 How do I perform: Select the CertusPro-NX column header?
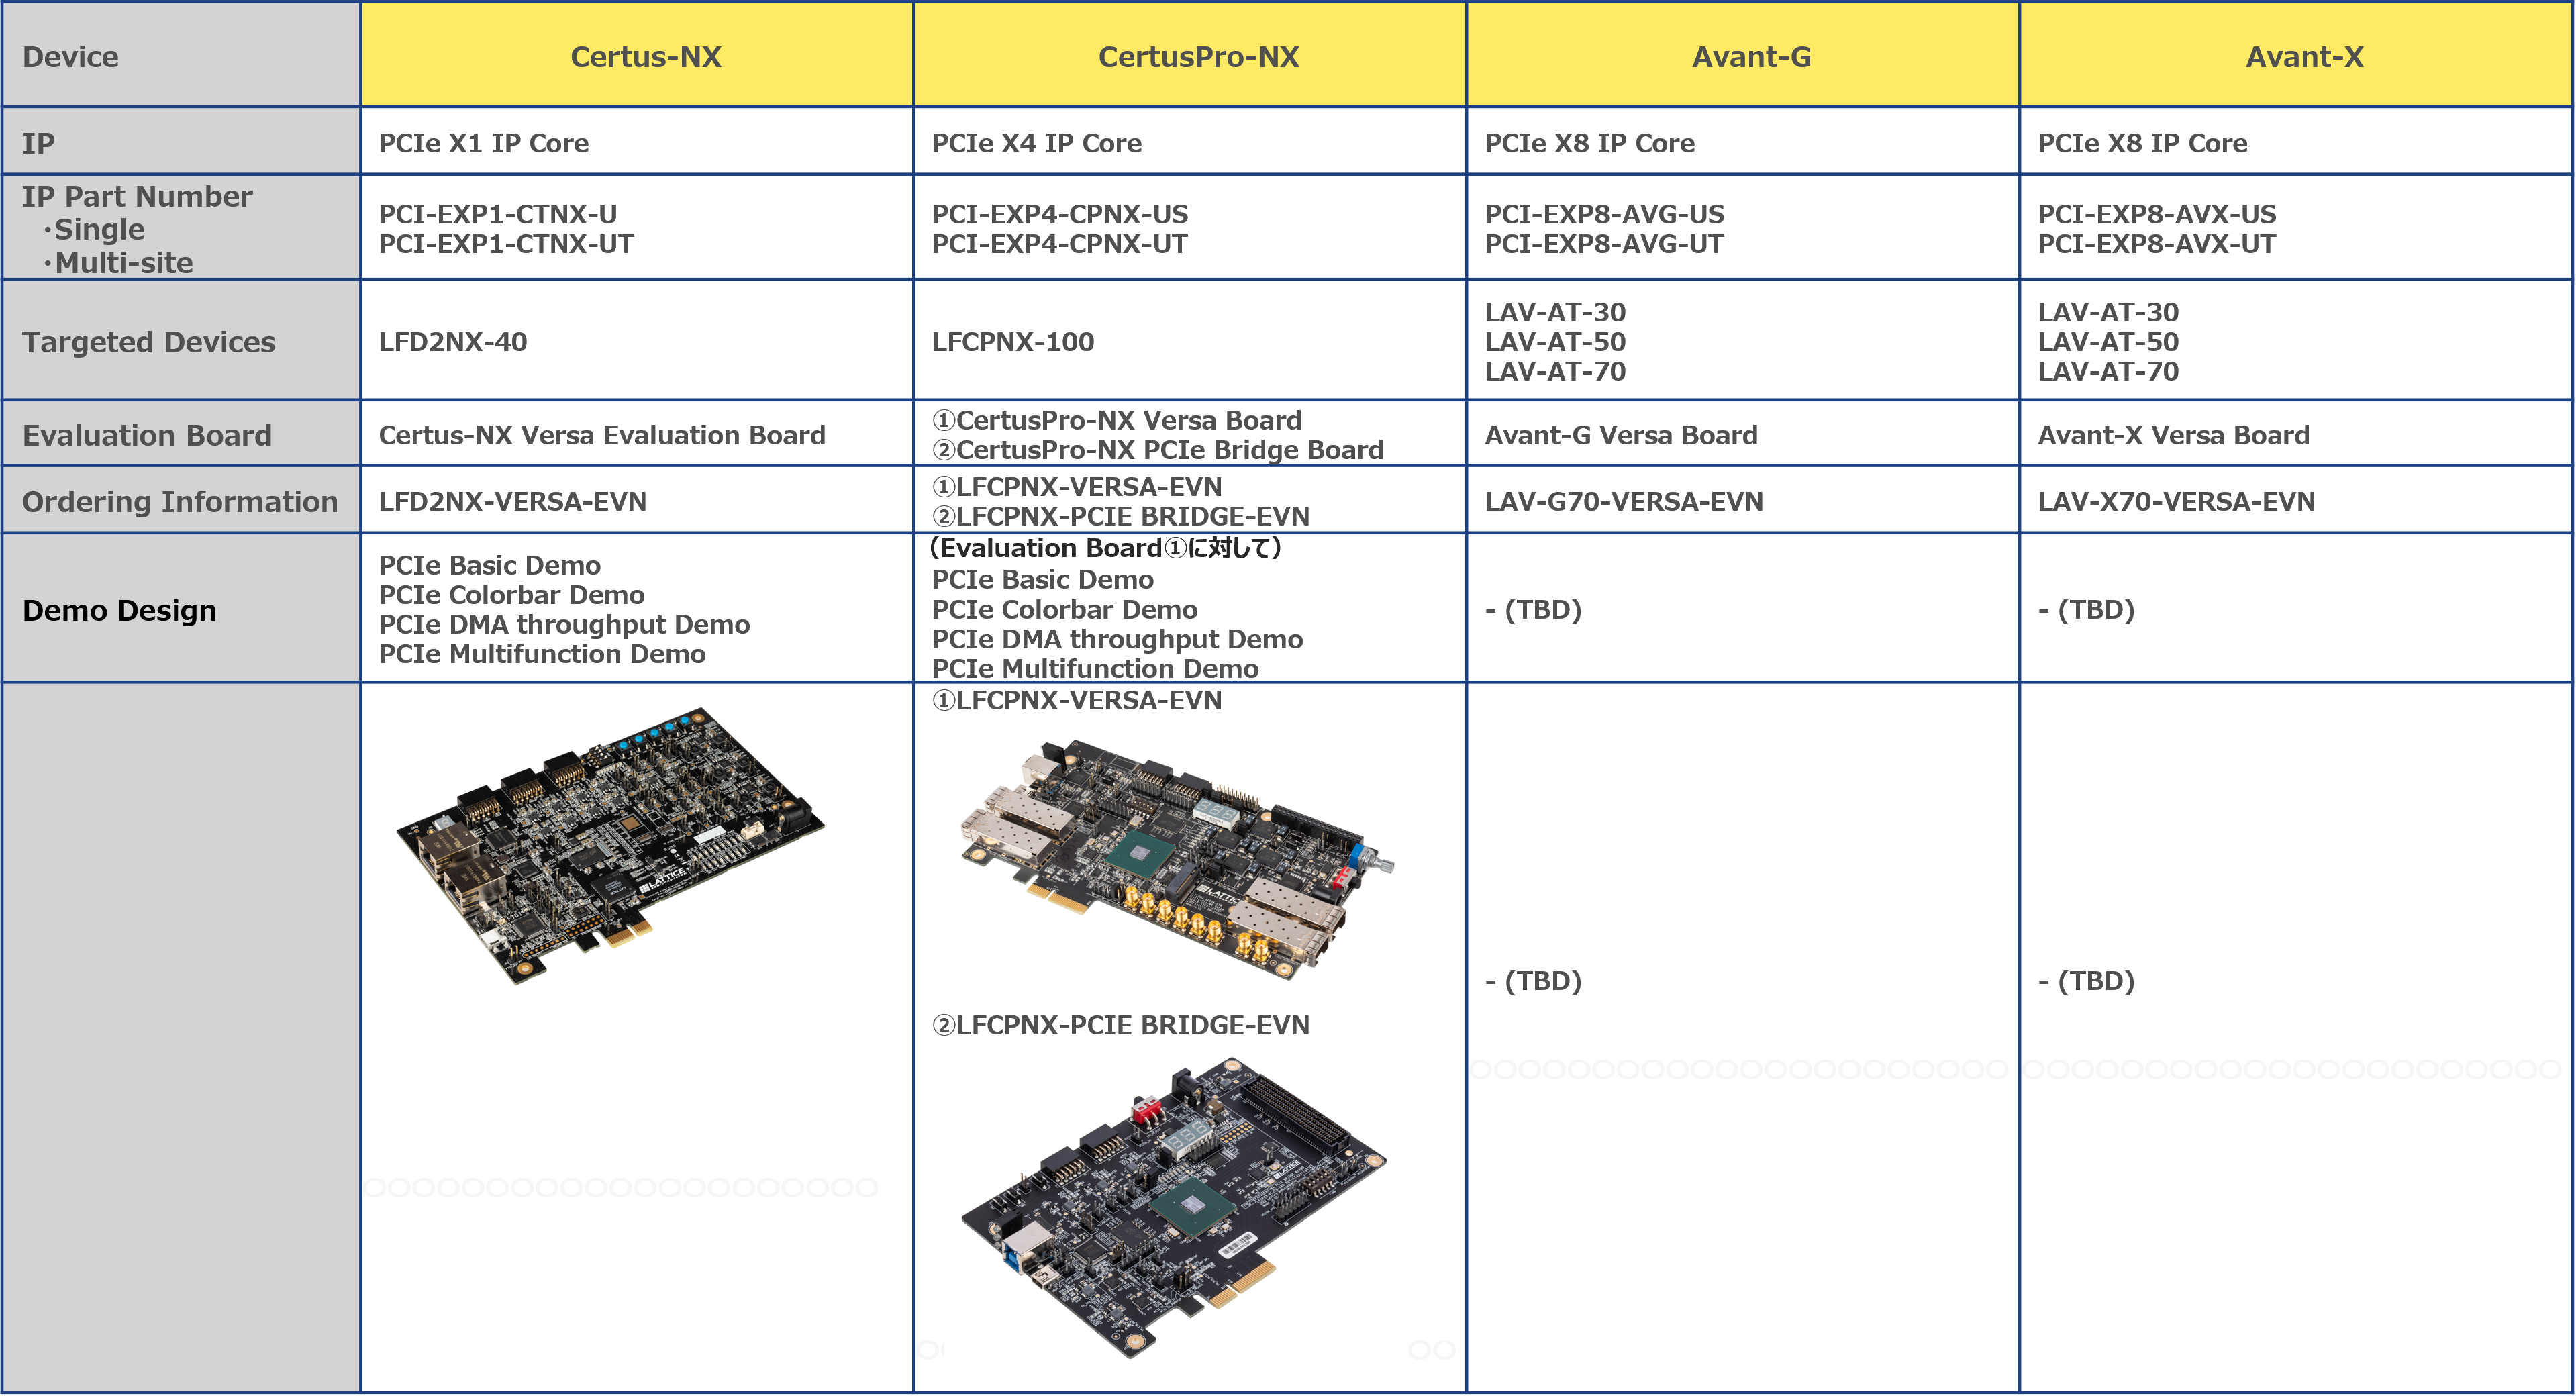1198,57
